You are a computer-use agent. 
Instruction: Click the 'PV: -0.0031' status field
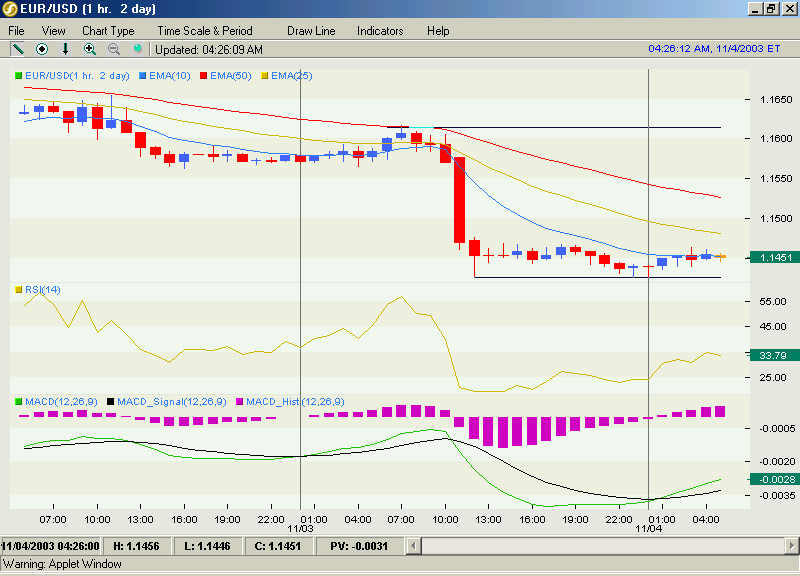click(x=359, y=546)
